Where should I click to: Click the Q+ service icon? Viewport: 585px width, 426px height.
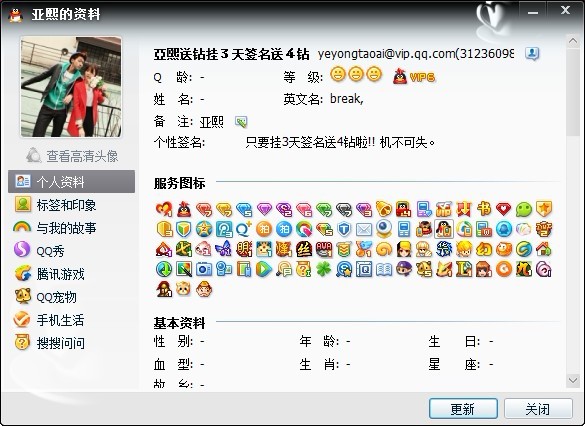(x=244, y=229)
